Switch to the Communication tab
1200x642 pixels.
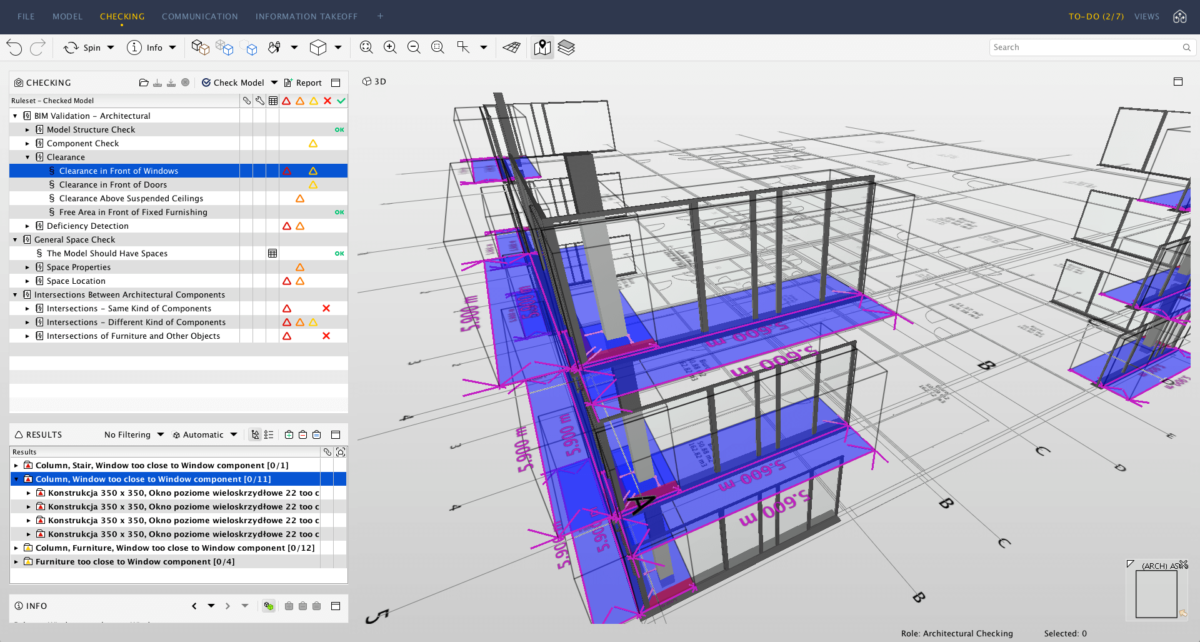[200, 16]
